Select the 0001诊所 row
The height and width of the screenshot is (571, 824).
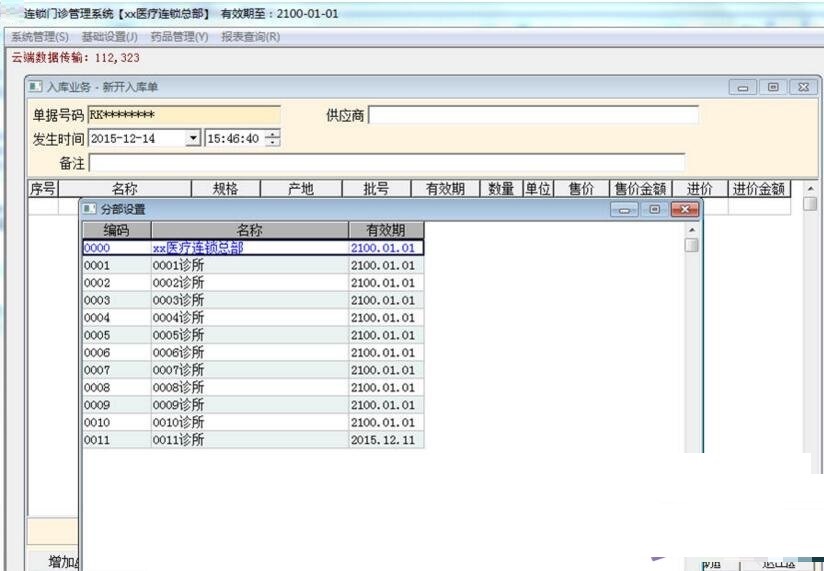253,265
